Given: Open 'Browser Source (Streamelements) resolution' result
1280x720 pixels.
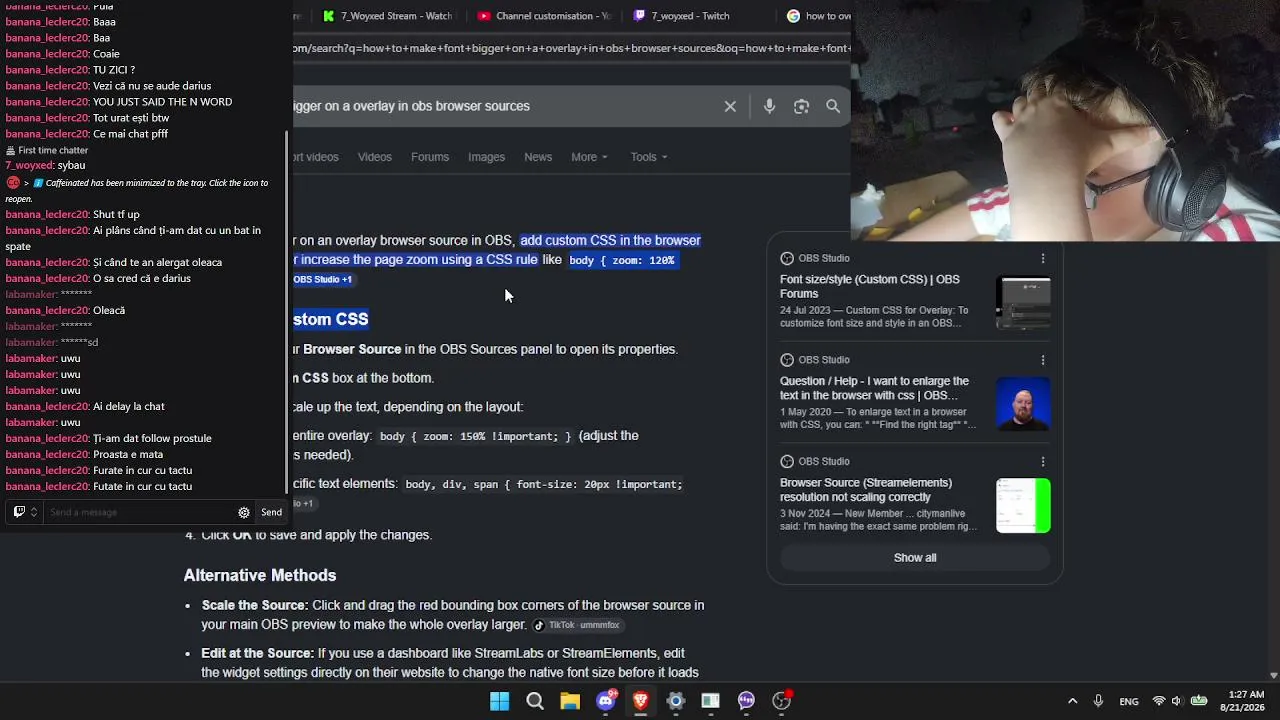Looking at the screenshot, I should point(865,490).
